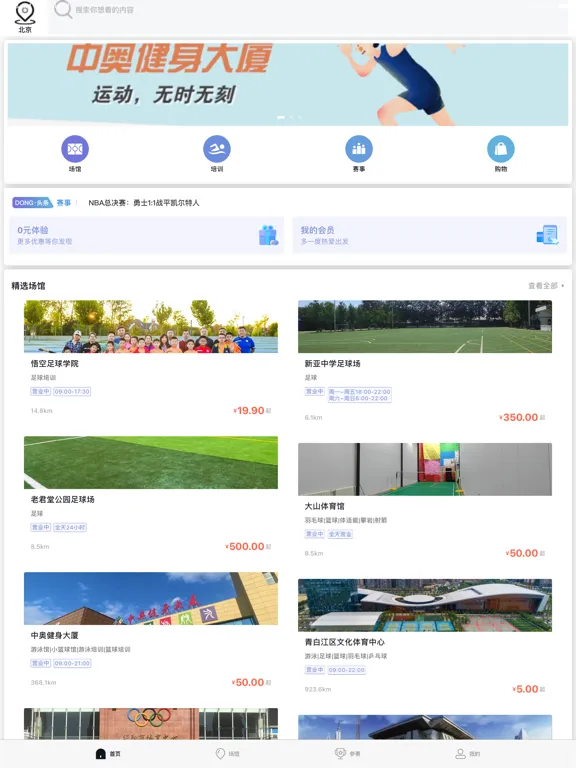This screenshot has height=768, width=576.
Task: Click the 09:00-22:00 hours tag
Action: [346, 671]
